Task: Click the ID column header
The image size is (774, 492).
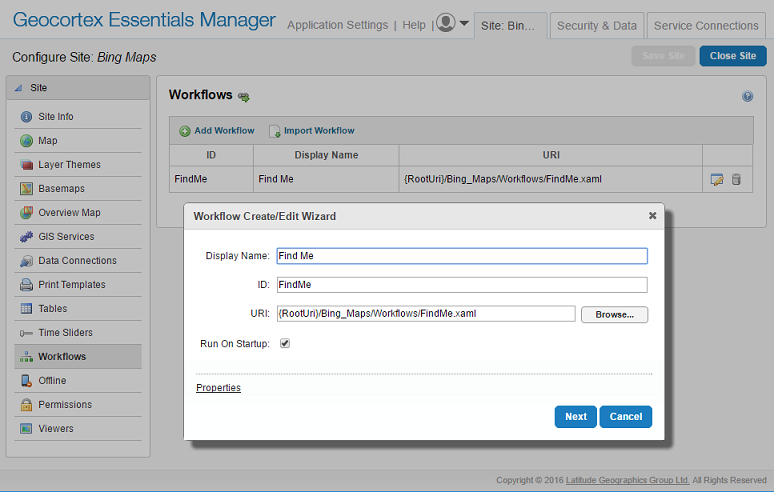Action: (x=211, y=155)
